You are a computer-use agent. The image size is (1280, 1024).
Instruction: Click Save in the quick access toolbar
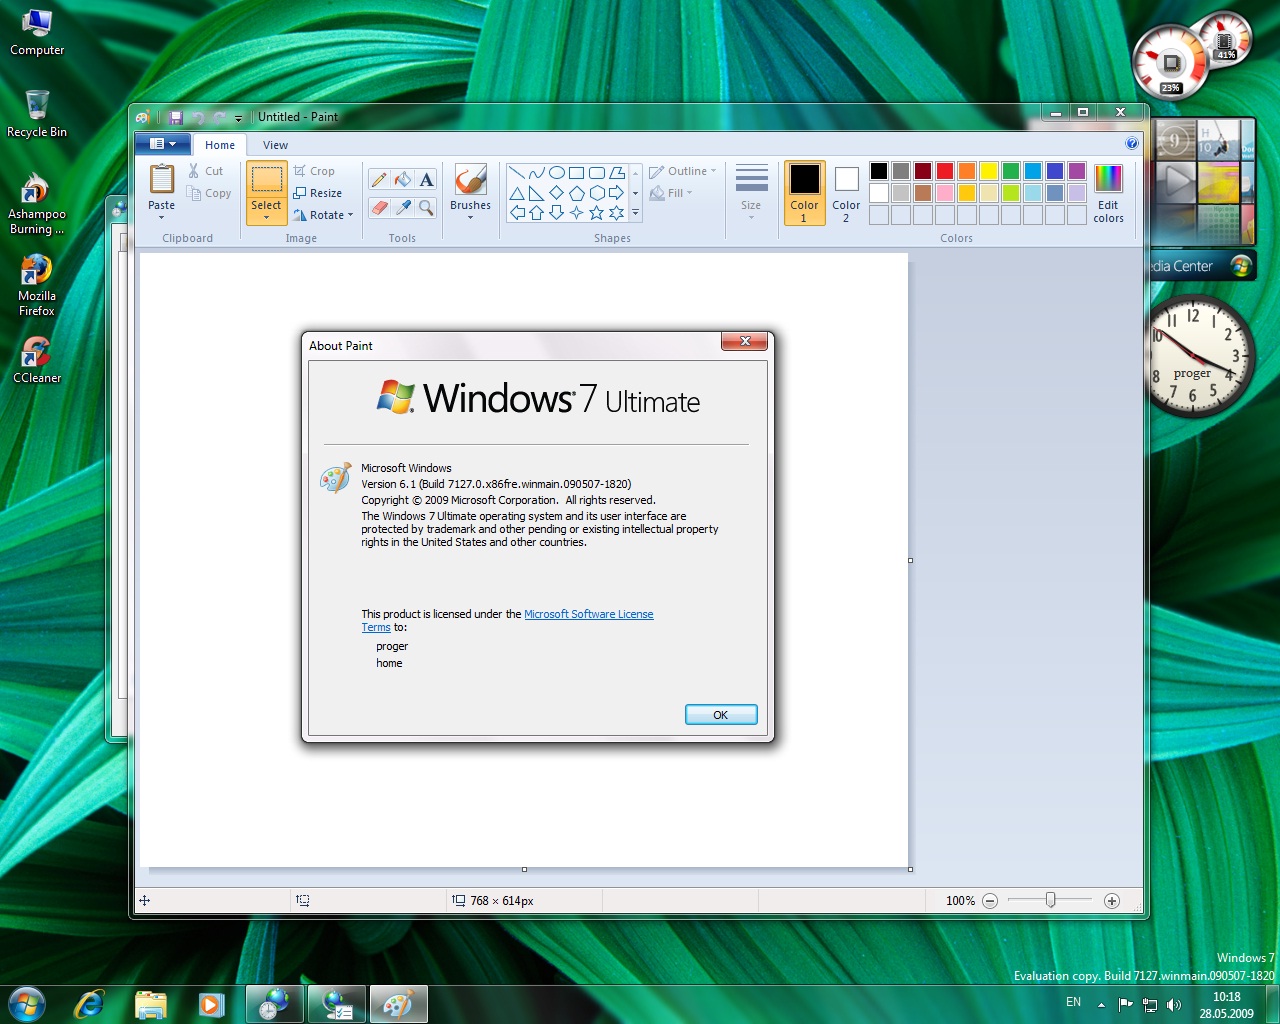tap(175, 117)
